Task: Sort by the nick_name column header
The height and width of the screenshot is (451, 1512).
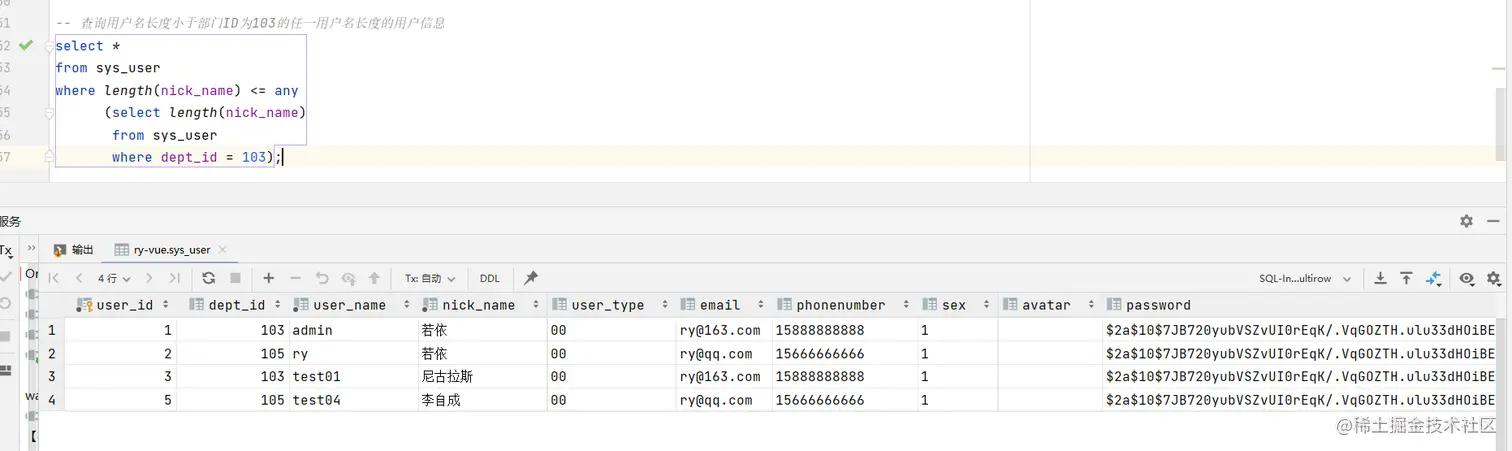Action: 480,305
